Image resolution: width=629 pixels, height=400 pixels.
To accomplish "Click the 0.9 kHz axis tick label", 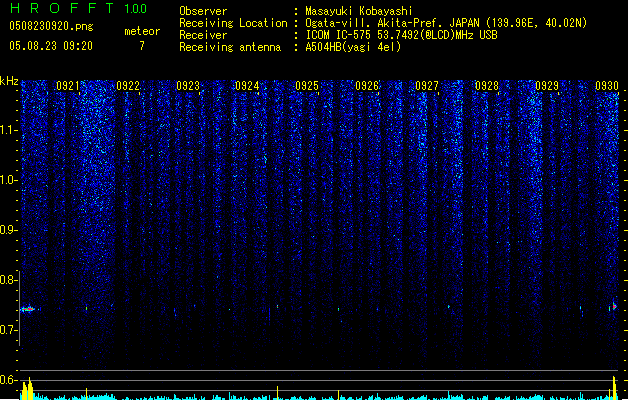I will point(8,230).
